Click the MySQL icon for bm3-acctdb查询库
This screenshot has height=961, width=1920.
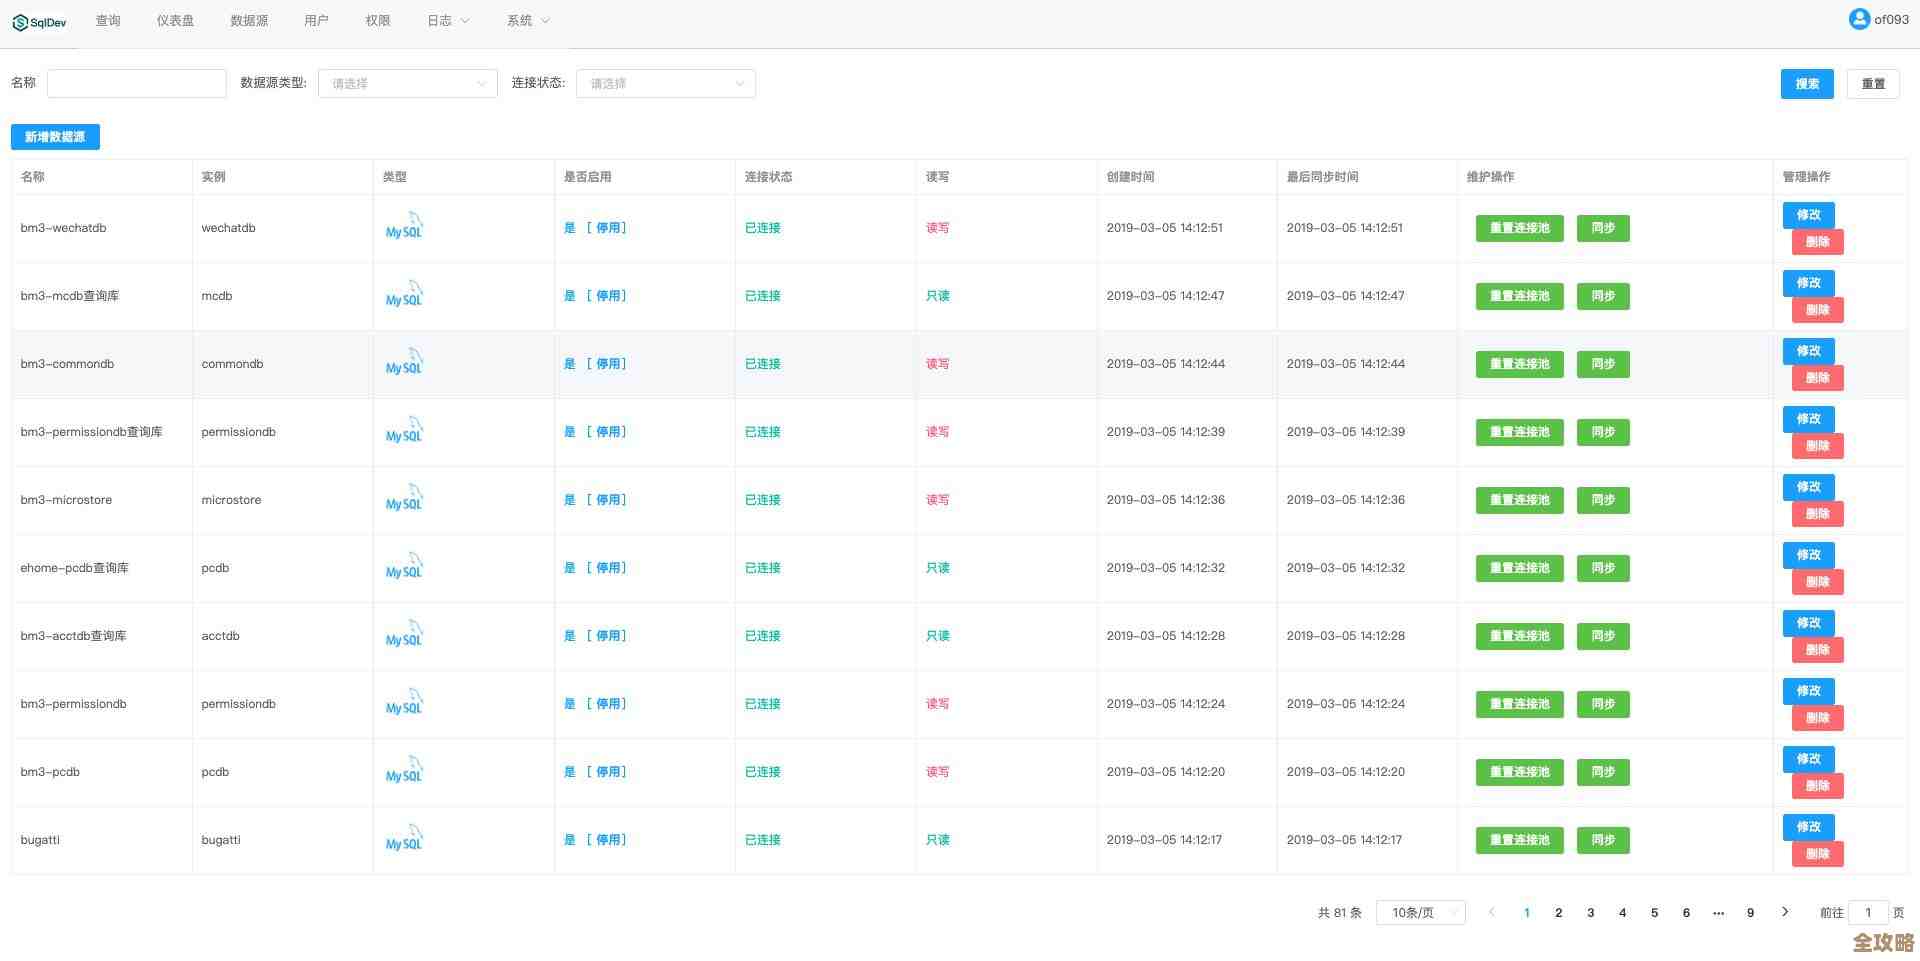tap(403, 636)
